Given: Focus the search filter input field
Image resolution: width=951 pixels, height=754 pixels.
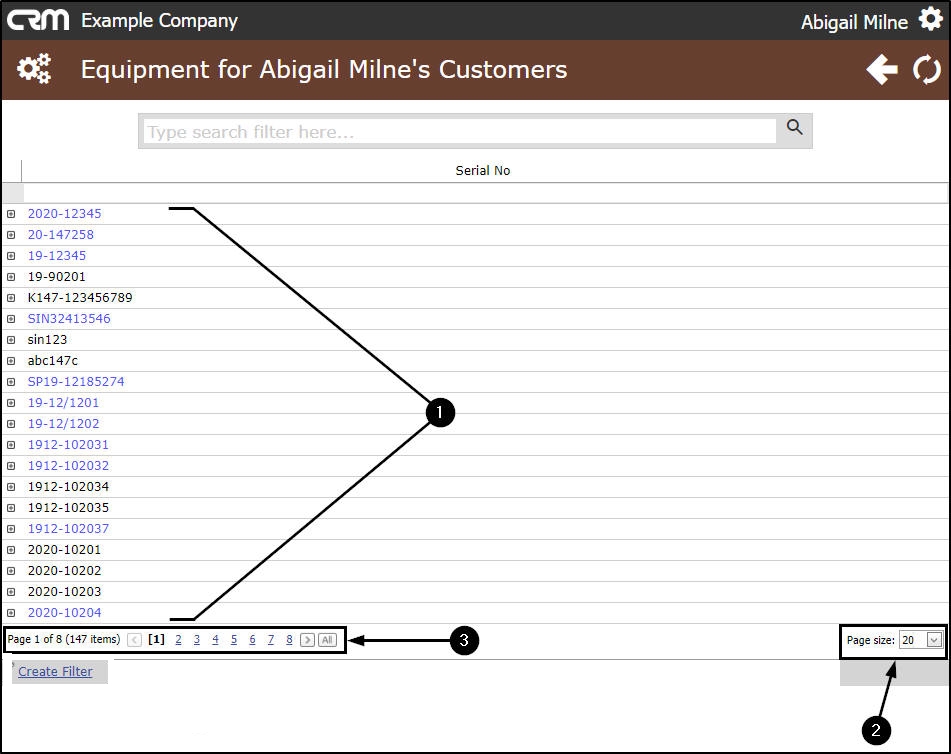Looking at the screenshot, I should click(460, 131).
